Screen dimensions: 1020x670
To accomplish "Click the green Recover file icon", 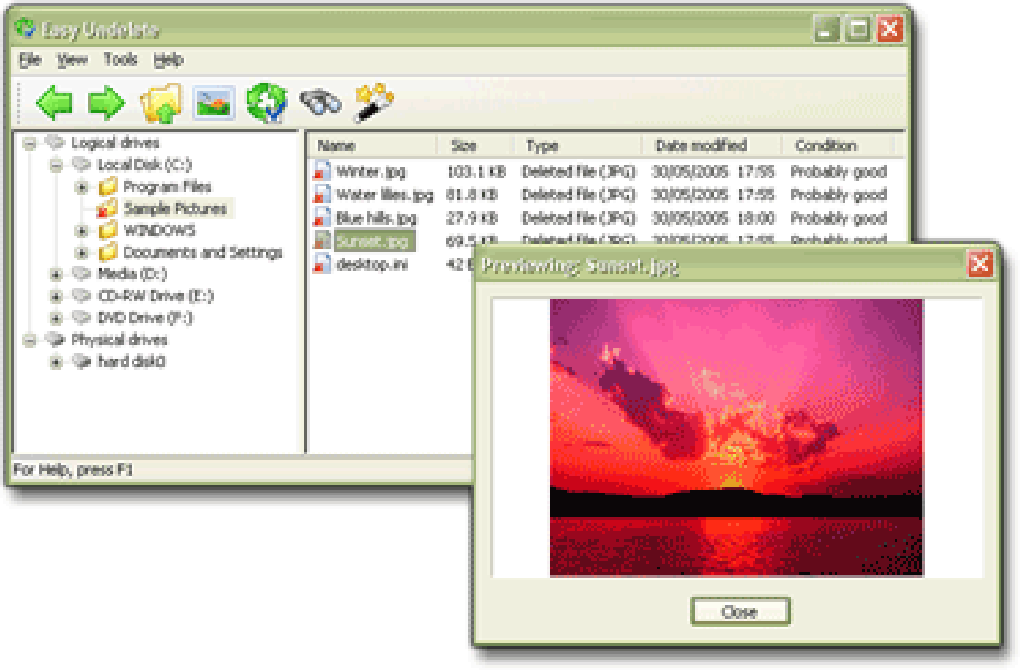I will (266, 102).
